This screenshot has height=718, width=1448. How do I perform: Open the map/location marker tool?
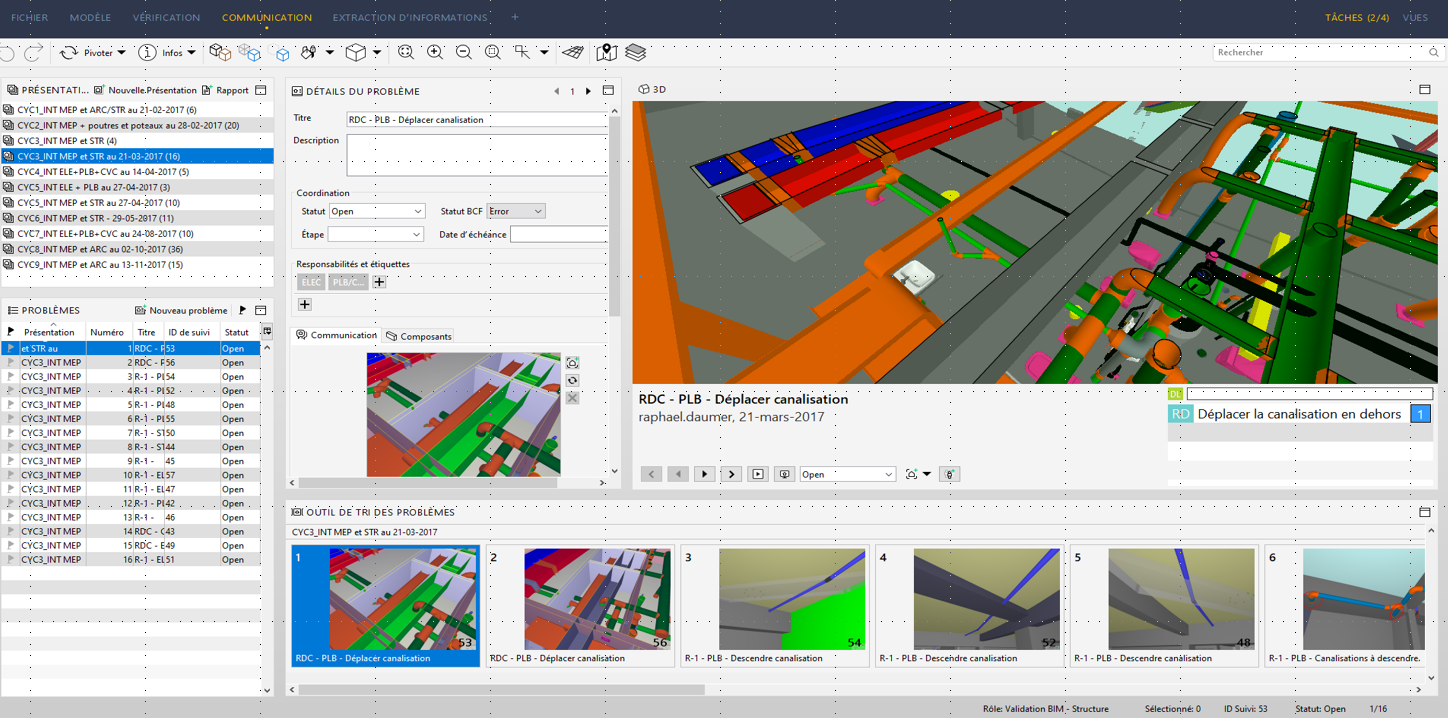(606, 53)
